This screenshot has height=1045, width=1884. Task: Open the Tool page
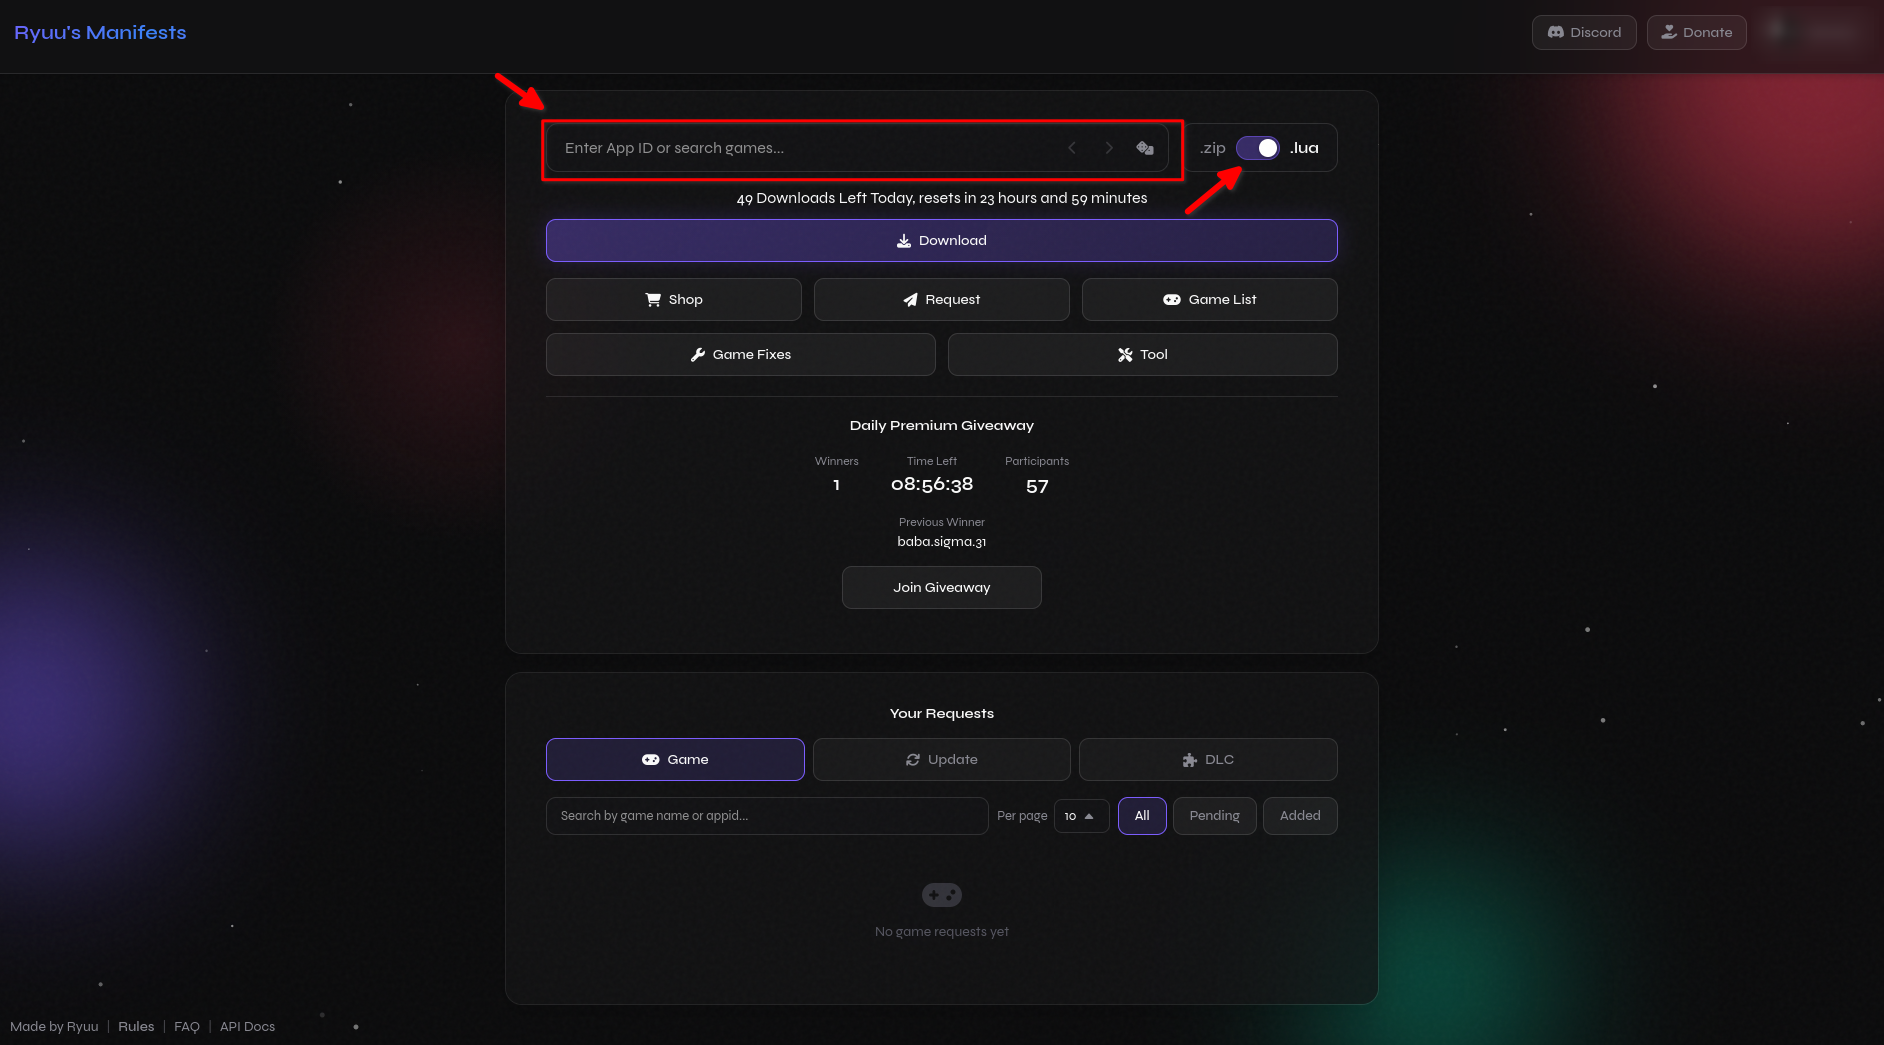tap(1143, 355)
